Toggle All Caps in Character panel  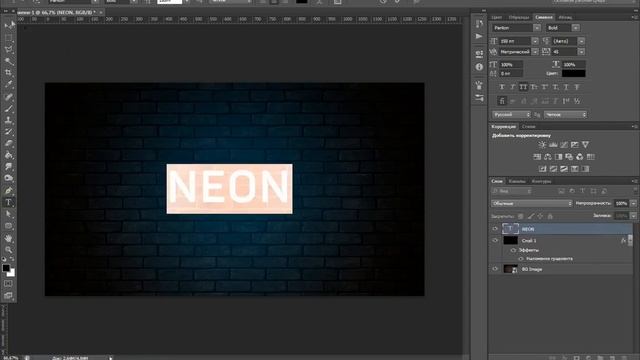click(x=523, y=87)
